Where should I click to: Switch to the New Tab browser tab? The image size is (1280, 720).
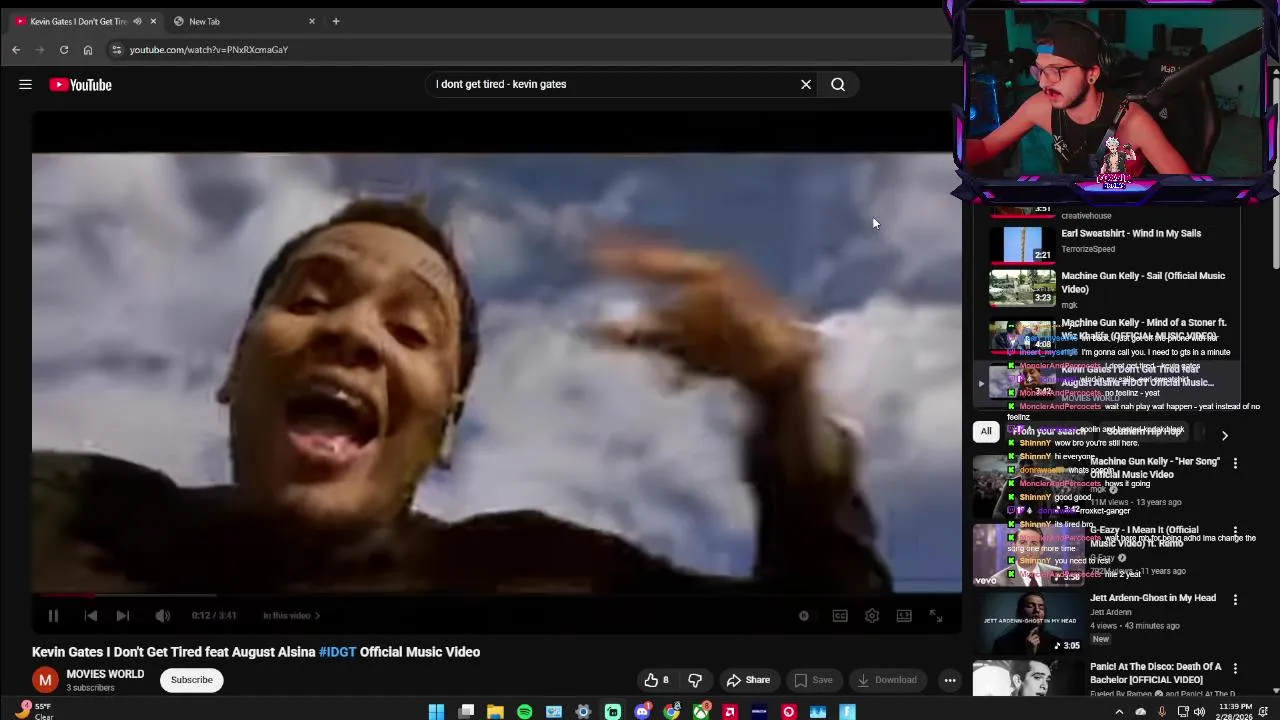pyautogui.click(x=243, y=21)
